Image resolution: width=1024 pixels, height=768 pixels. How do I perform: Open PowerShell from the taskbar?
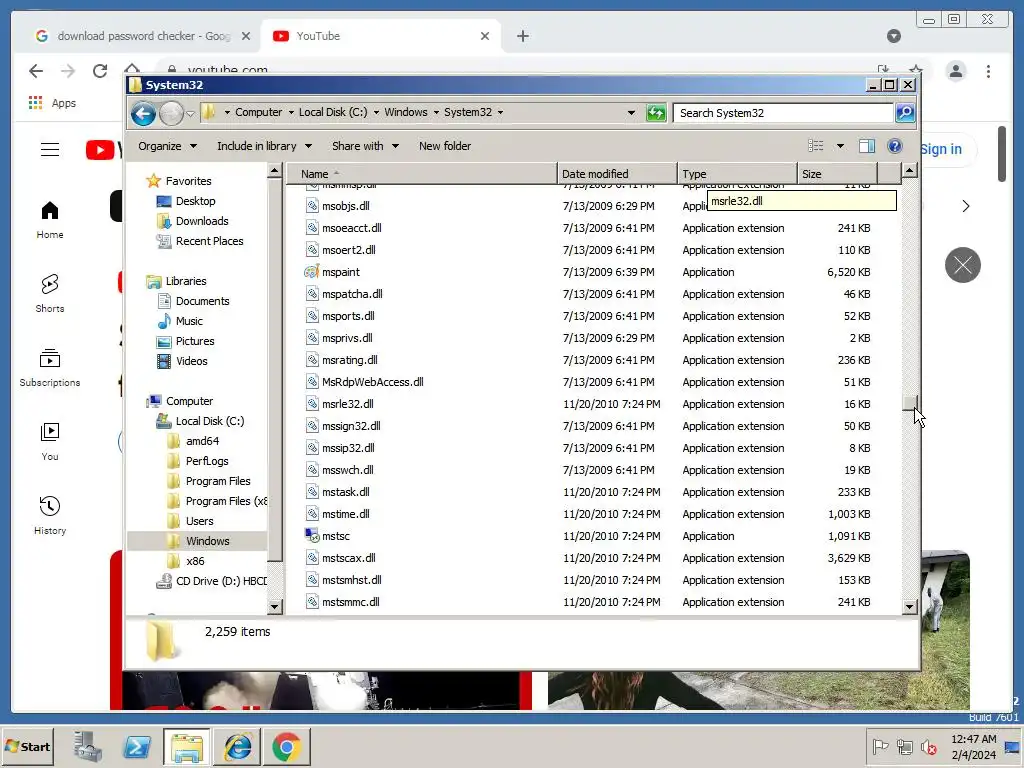(x=137, y=746)
